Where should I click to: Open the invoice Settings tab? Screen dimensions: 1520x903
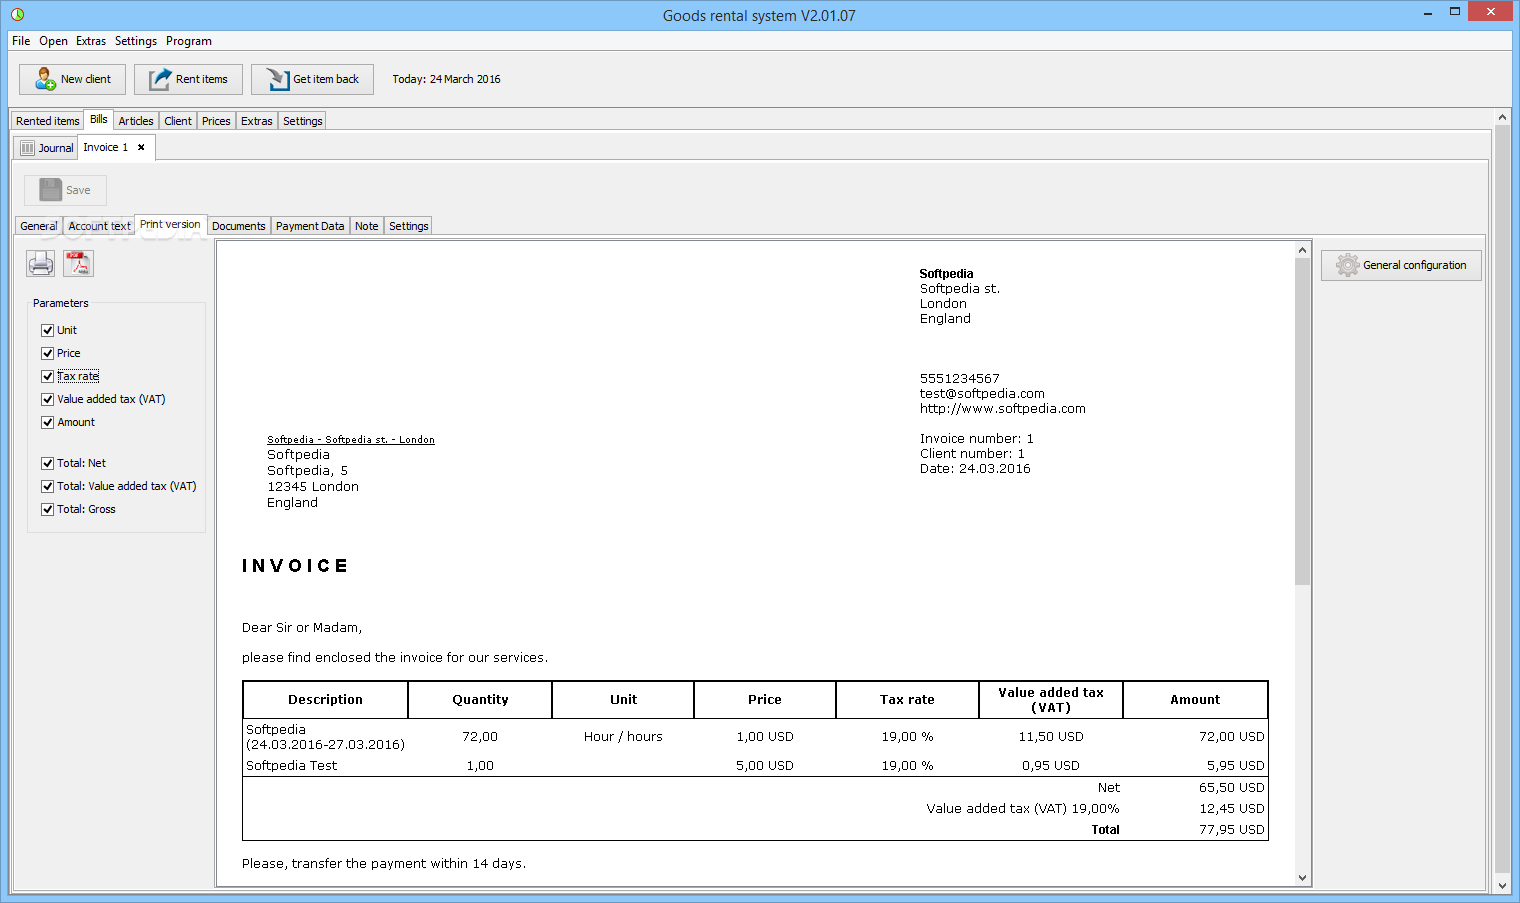click(x=409, y=226)
